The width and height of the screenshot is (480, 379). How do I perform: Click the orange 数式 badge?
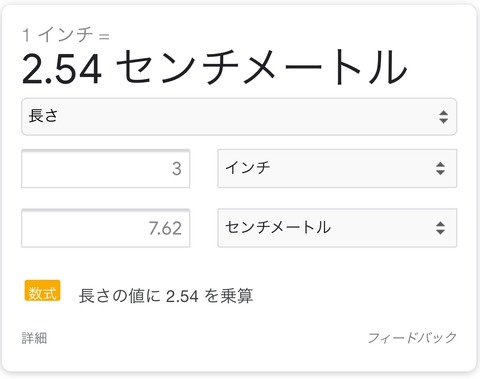[42, 291]
